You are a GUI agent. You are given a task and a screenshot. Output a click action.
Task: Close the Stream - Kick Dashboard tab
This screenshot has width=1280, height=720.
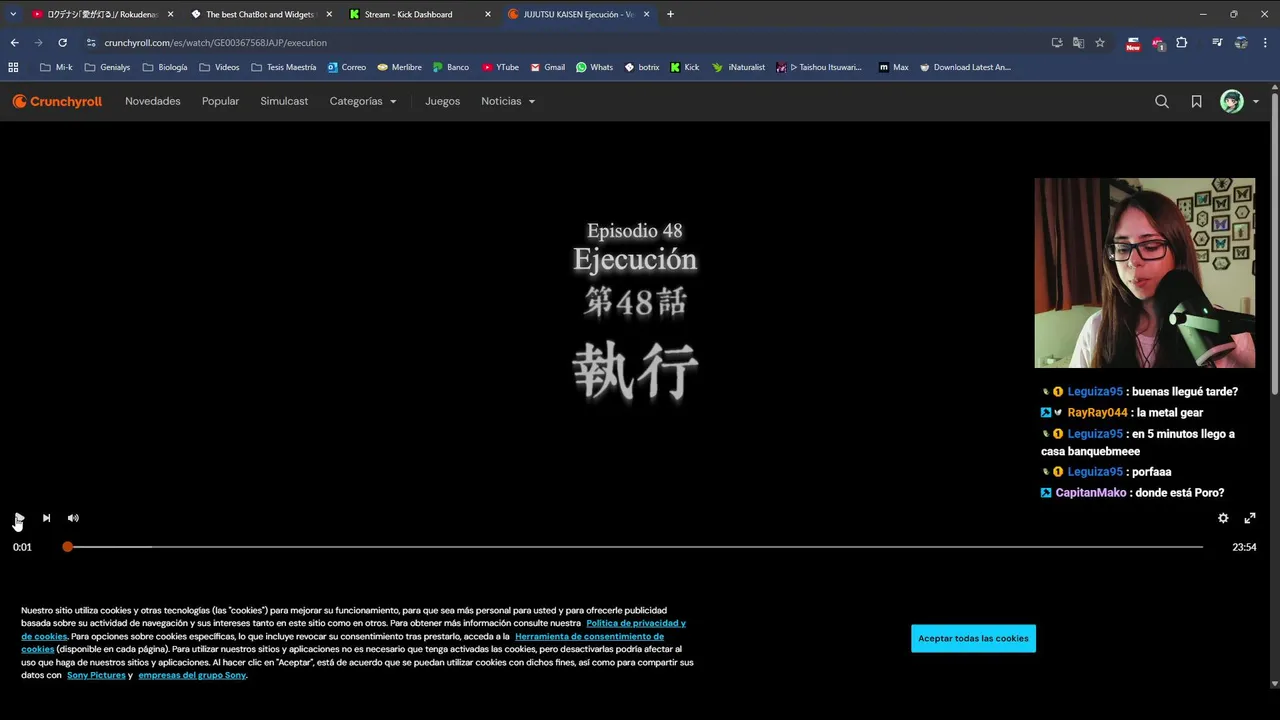tap(488, 14)
